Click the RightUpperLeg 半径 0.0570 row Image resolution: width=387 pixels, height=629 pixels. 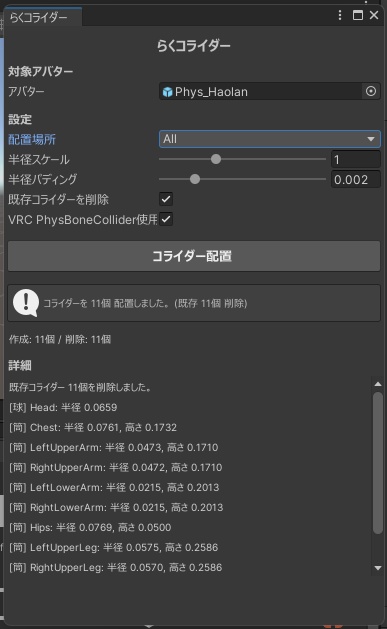click(x=115, y=567)
